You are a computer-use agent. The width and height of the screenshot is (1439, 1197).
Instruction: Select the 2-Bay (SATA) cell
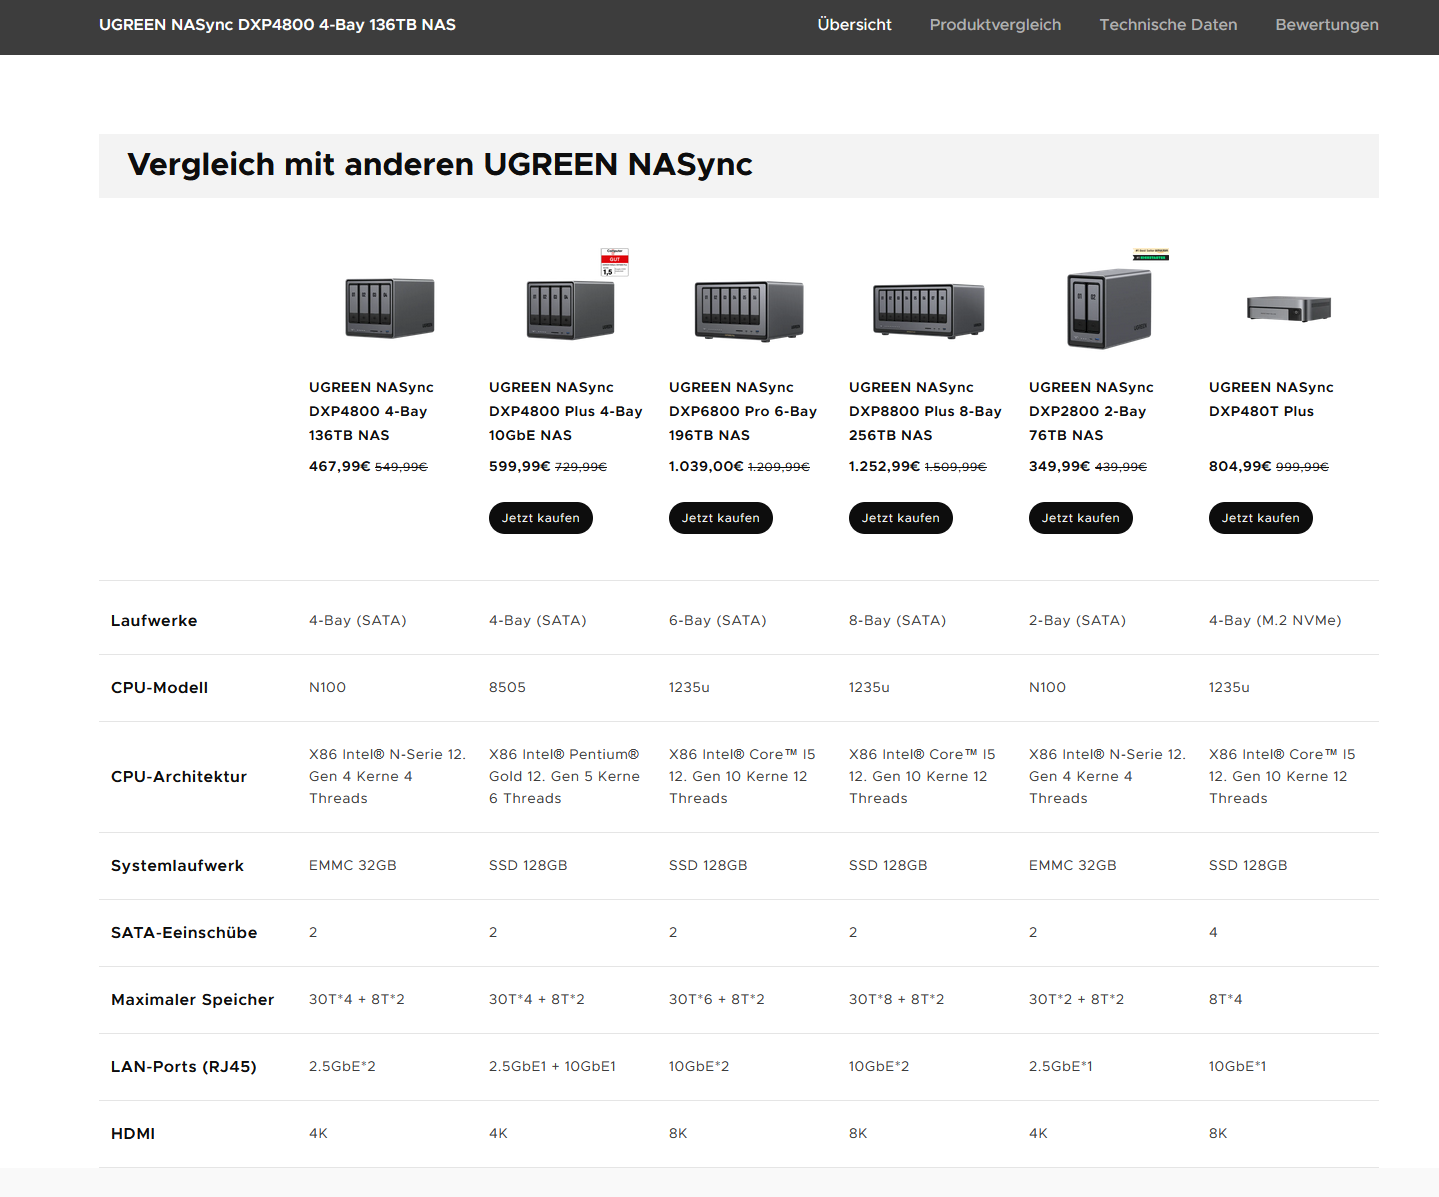(1077, 621)
